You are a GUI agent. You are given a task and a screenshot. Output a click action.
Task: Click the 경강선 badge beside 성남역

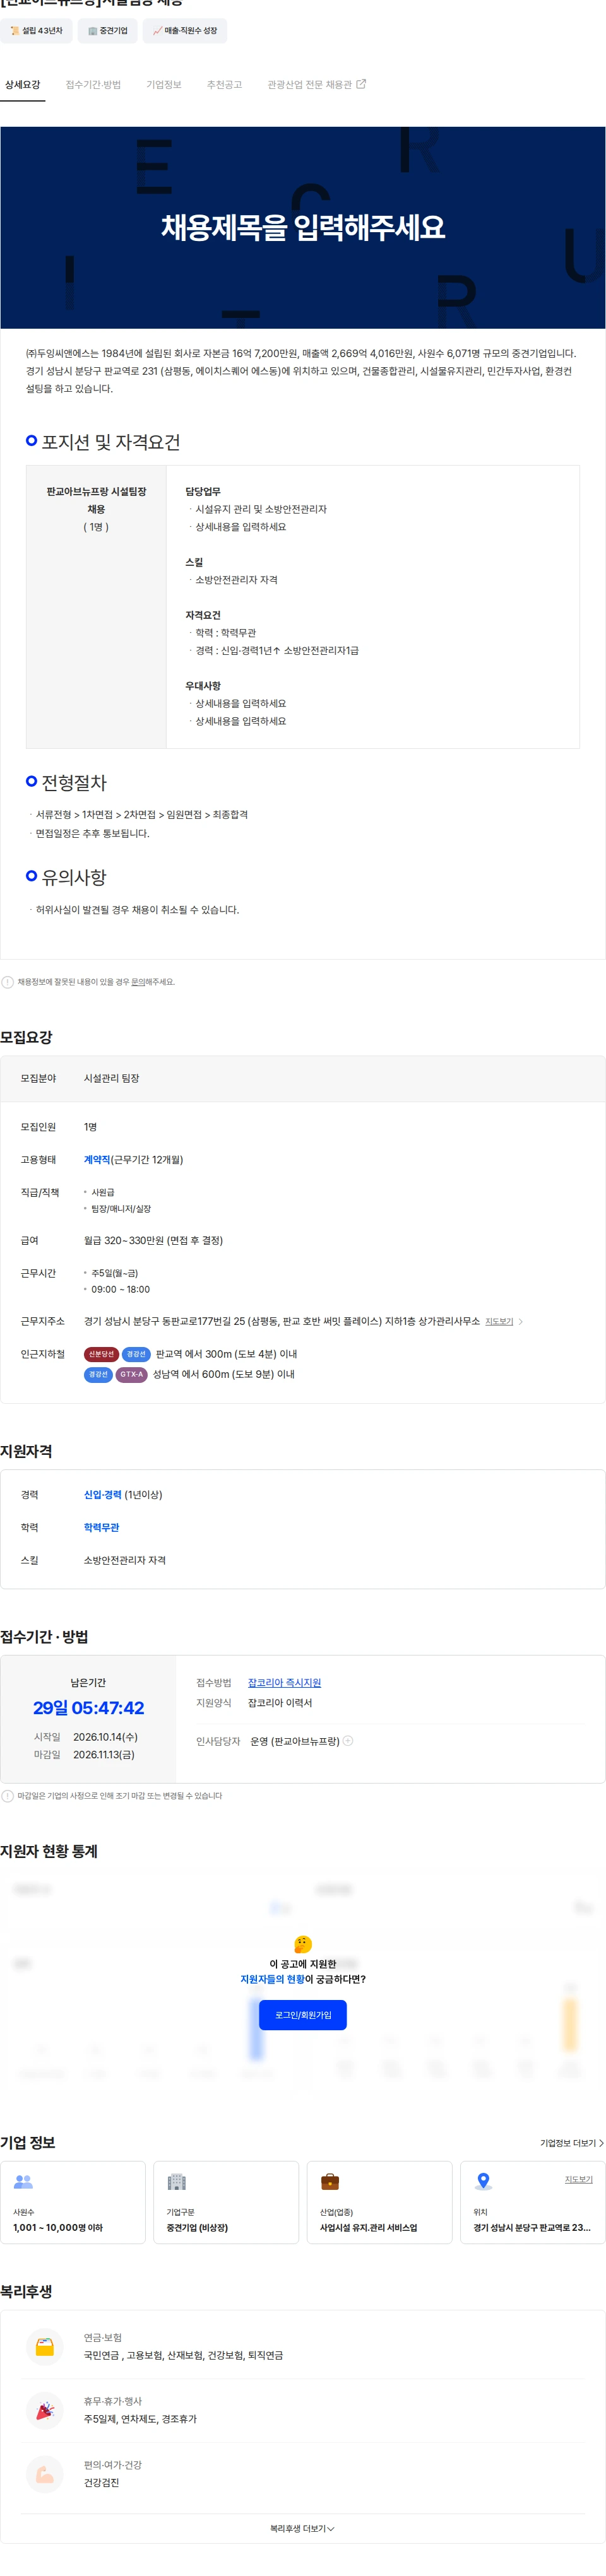coord(98,1375)
